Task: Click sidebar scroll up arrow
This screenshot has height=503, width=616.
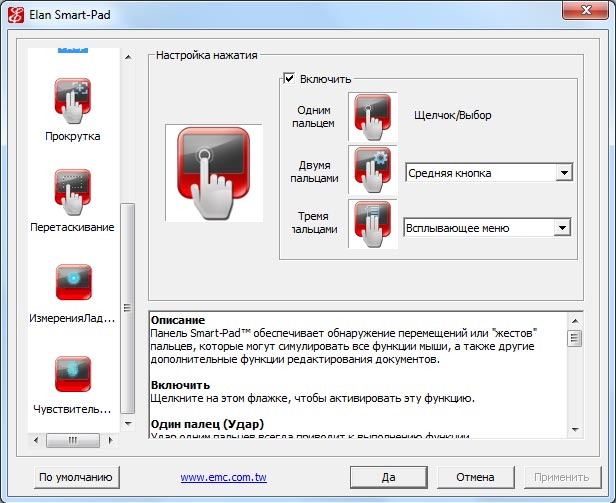Action: pyautogui.click(x=128, y=57)
